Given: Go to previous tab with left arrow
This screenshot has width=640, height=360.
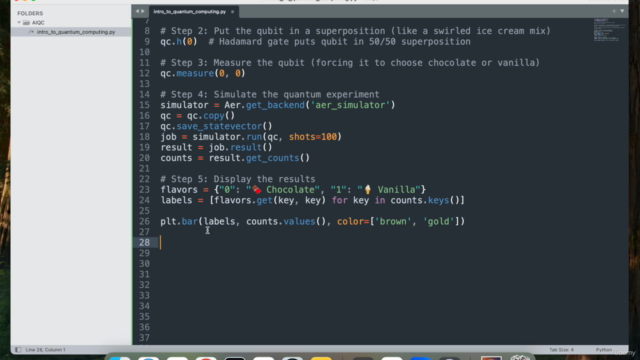Looking at the screenshot, I should [x=137, y=11].
